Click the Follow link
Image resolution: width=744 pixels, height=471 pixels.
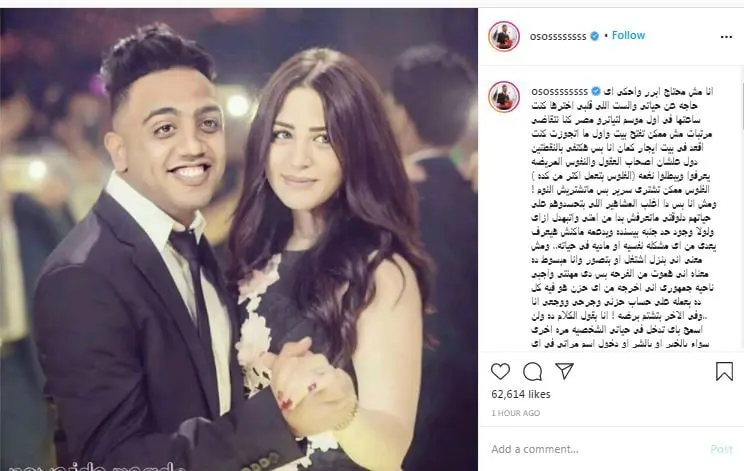[628, 35]
